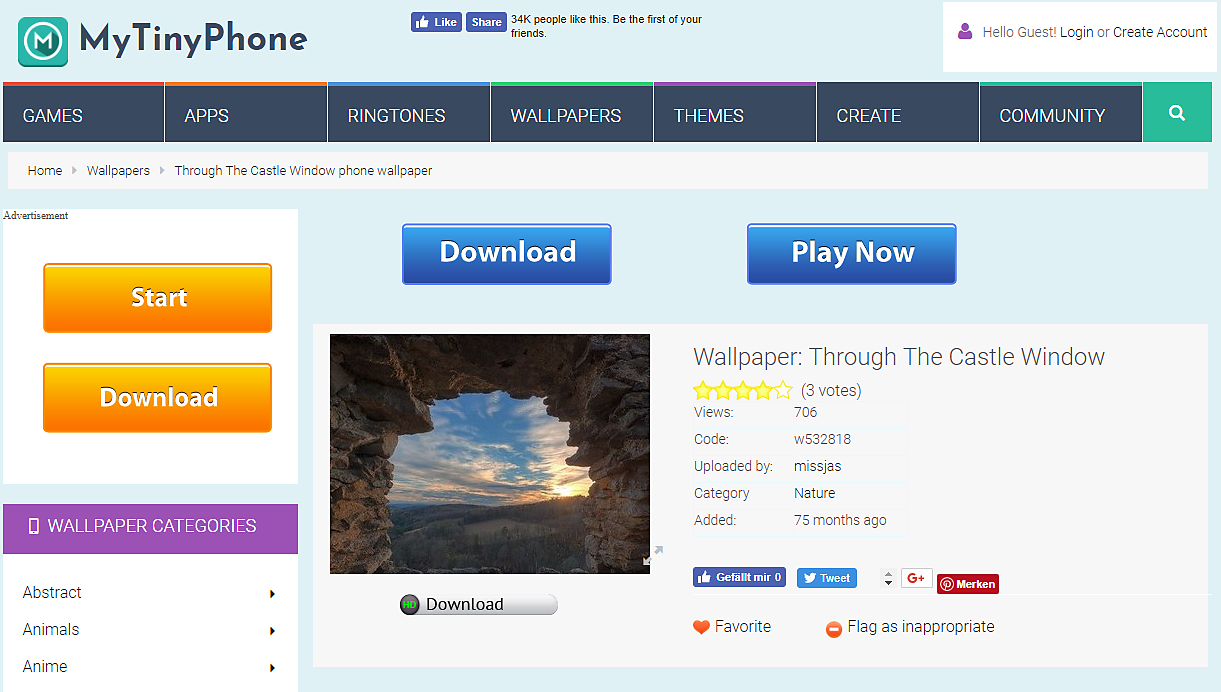Click the Login link
Image resolution: width=1221 pixels, height=692 pixels.
point(1076,32)
